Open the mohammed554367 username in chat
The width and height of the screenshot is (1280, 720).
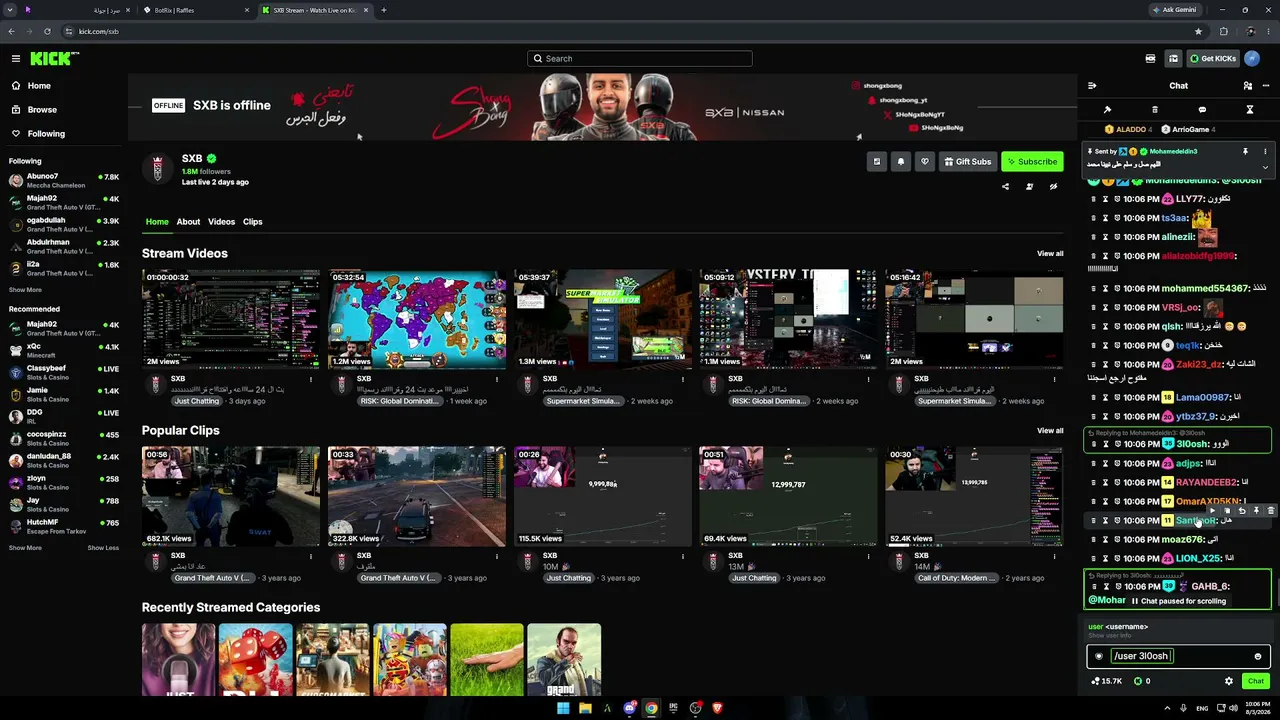pyautogui.click(x=1205, y=289)
